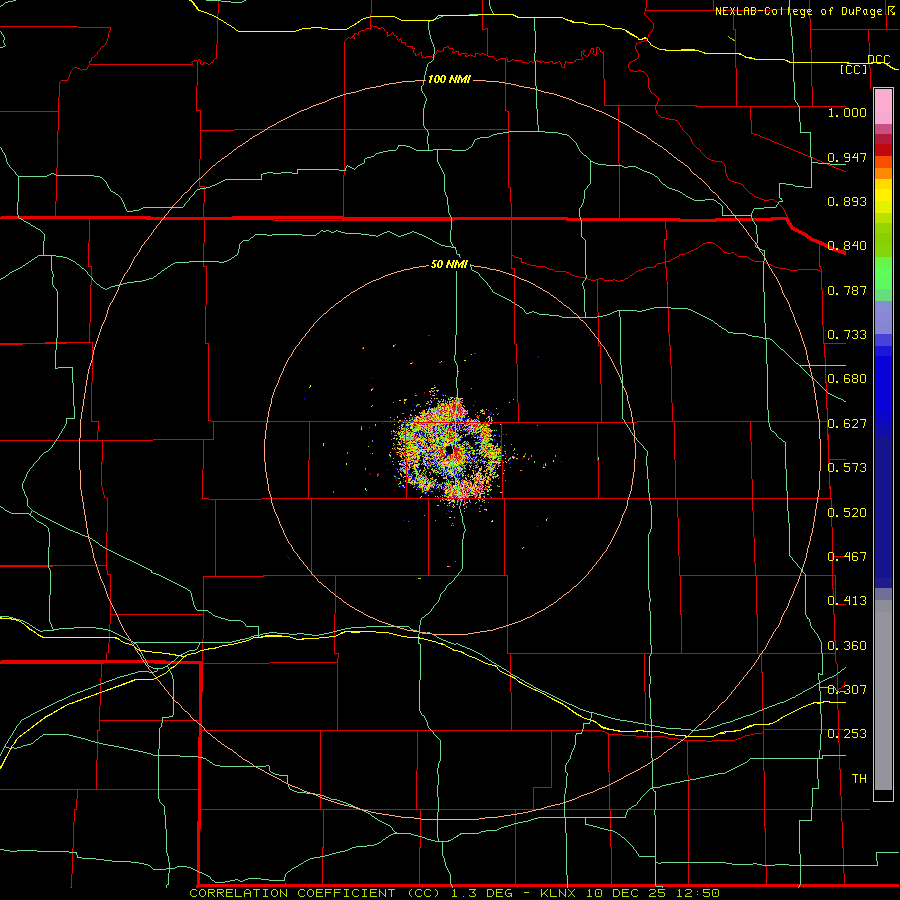900x900 pixels.
Task: Select the 0.467 scale value
Action: [847, 557]
